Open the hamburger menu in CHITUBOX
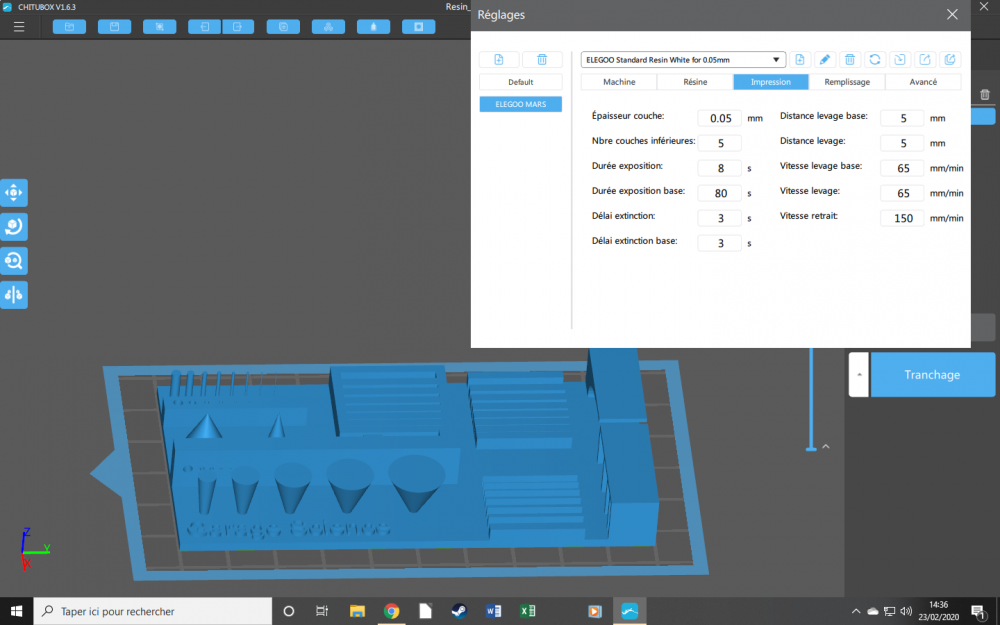1000x625 pixels. pos(19,27)
